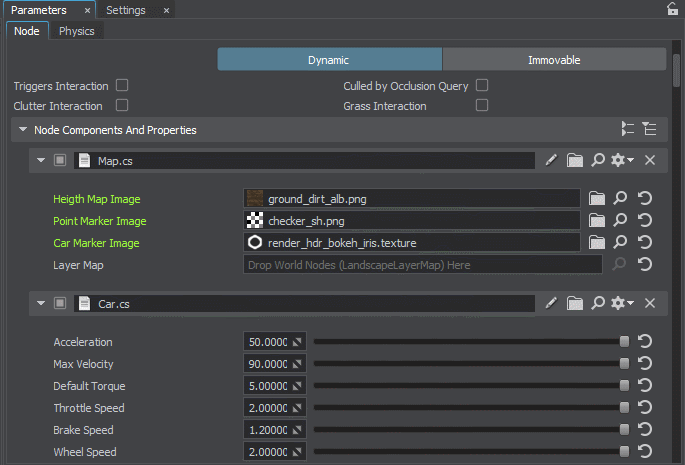Toggle Culled by Occlusion Query checkbox
This screenshot has width=685, height=465.
(482, 86)
